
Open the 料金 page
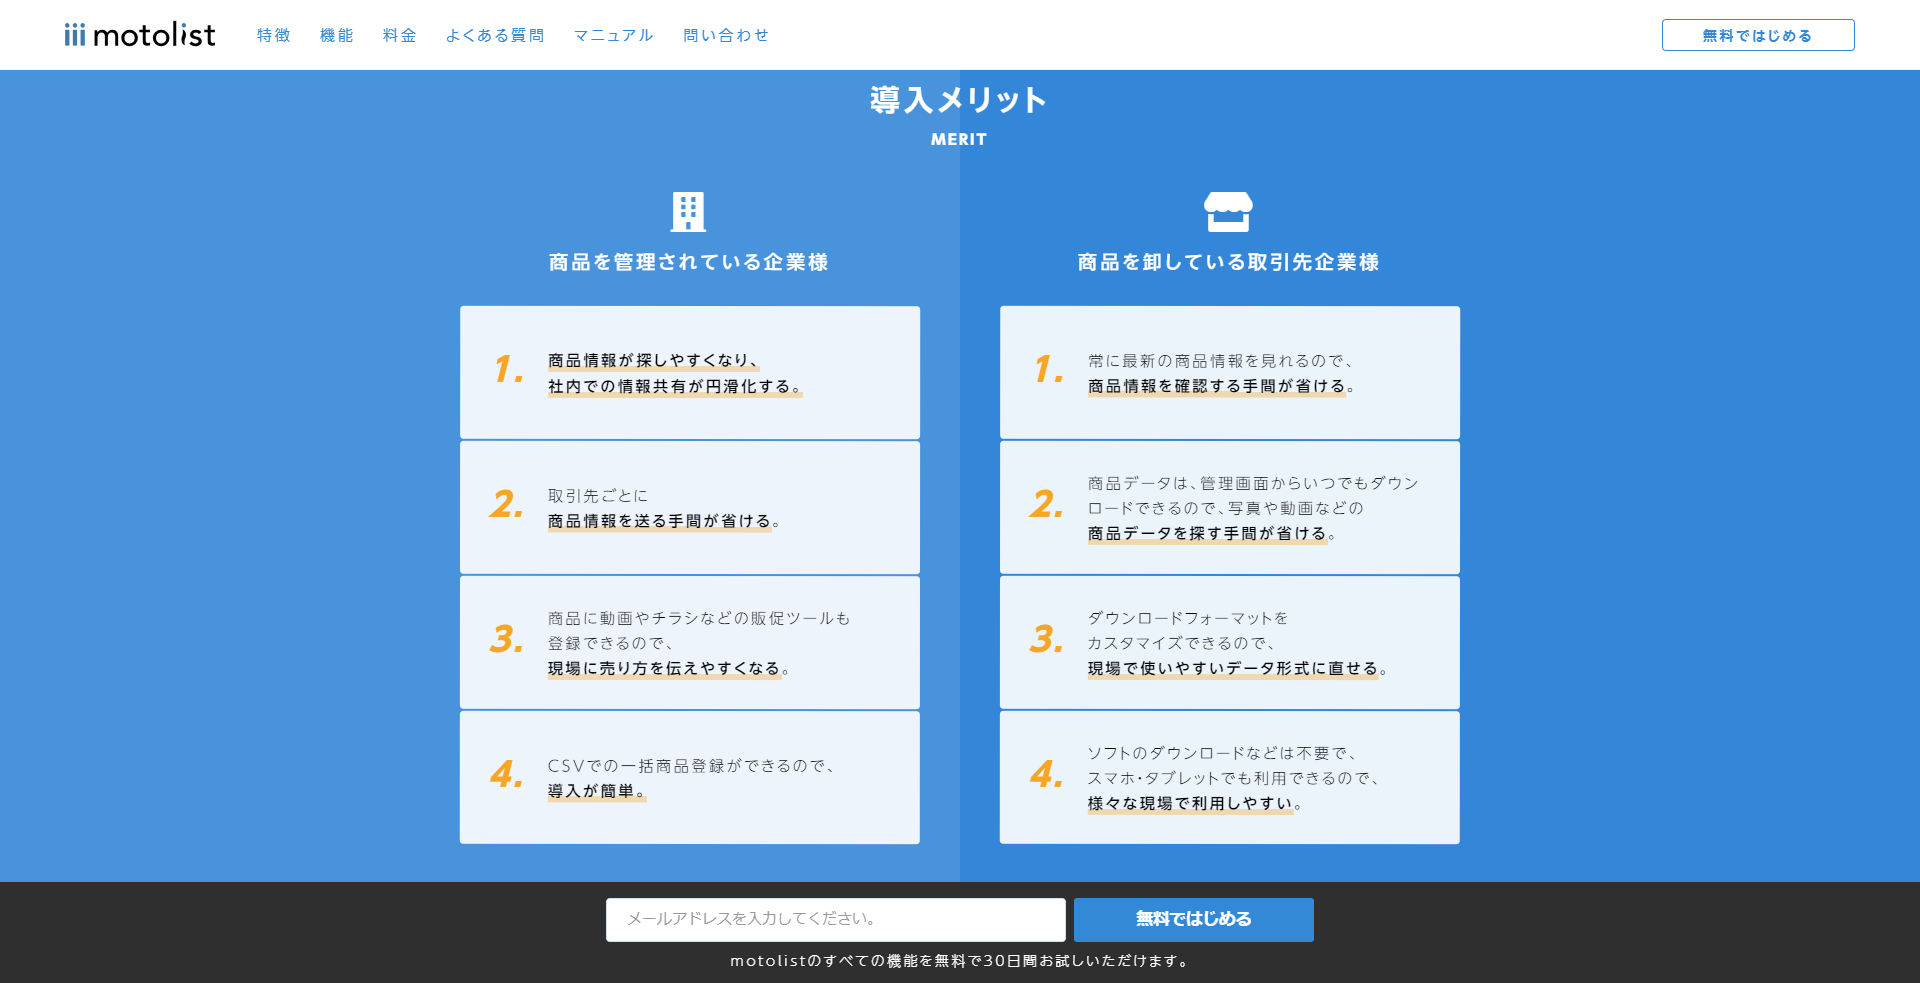pyautogui.click(x=399, y=34)
